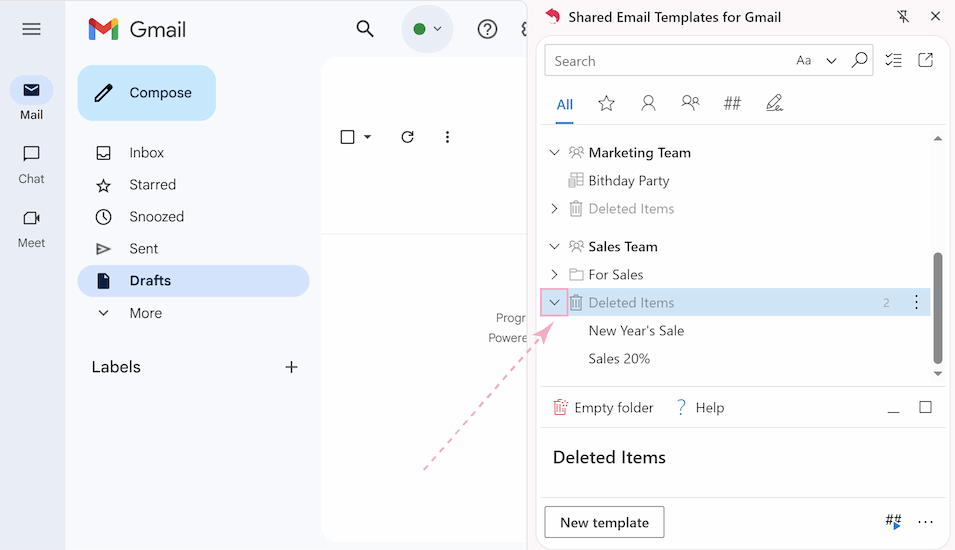The width and height of the screenshot is (955, 550).
Task: Switch to the All tab
Action: [565, 104]
